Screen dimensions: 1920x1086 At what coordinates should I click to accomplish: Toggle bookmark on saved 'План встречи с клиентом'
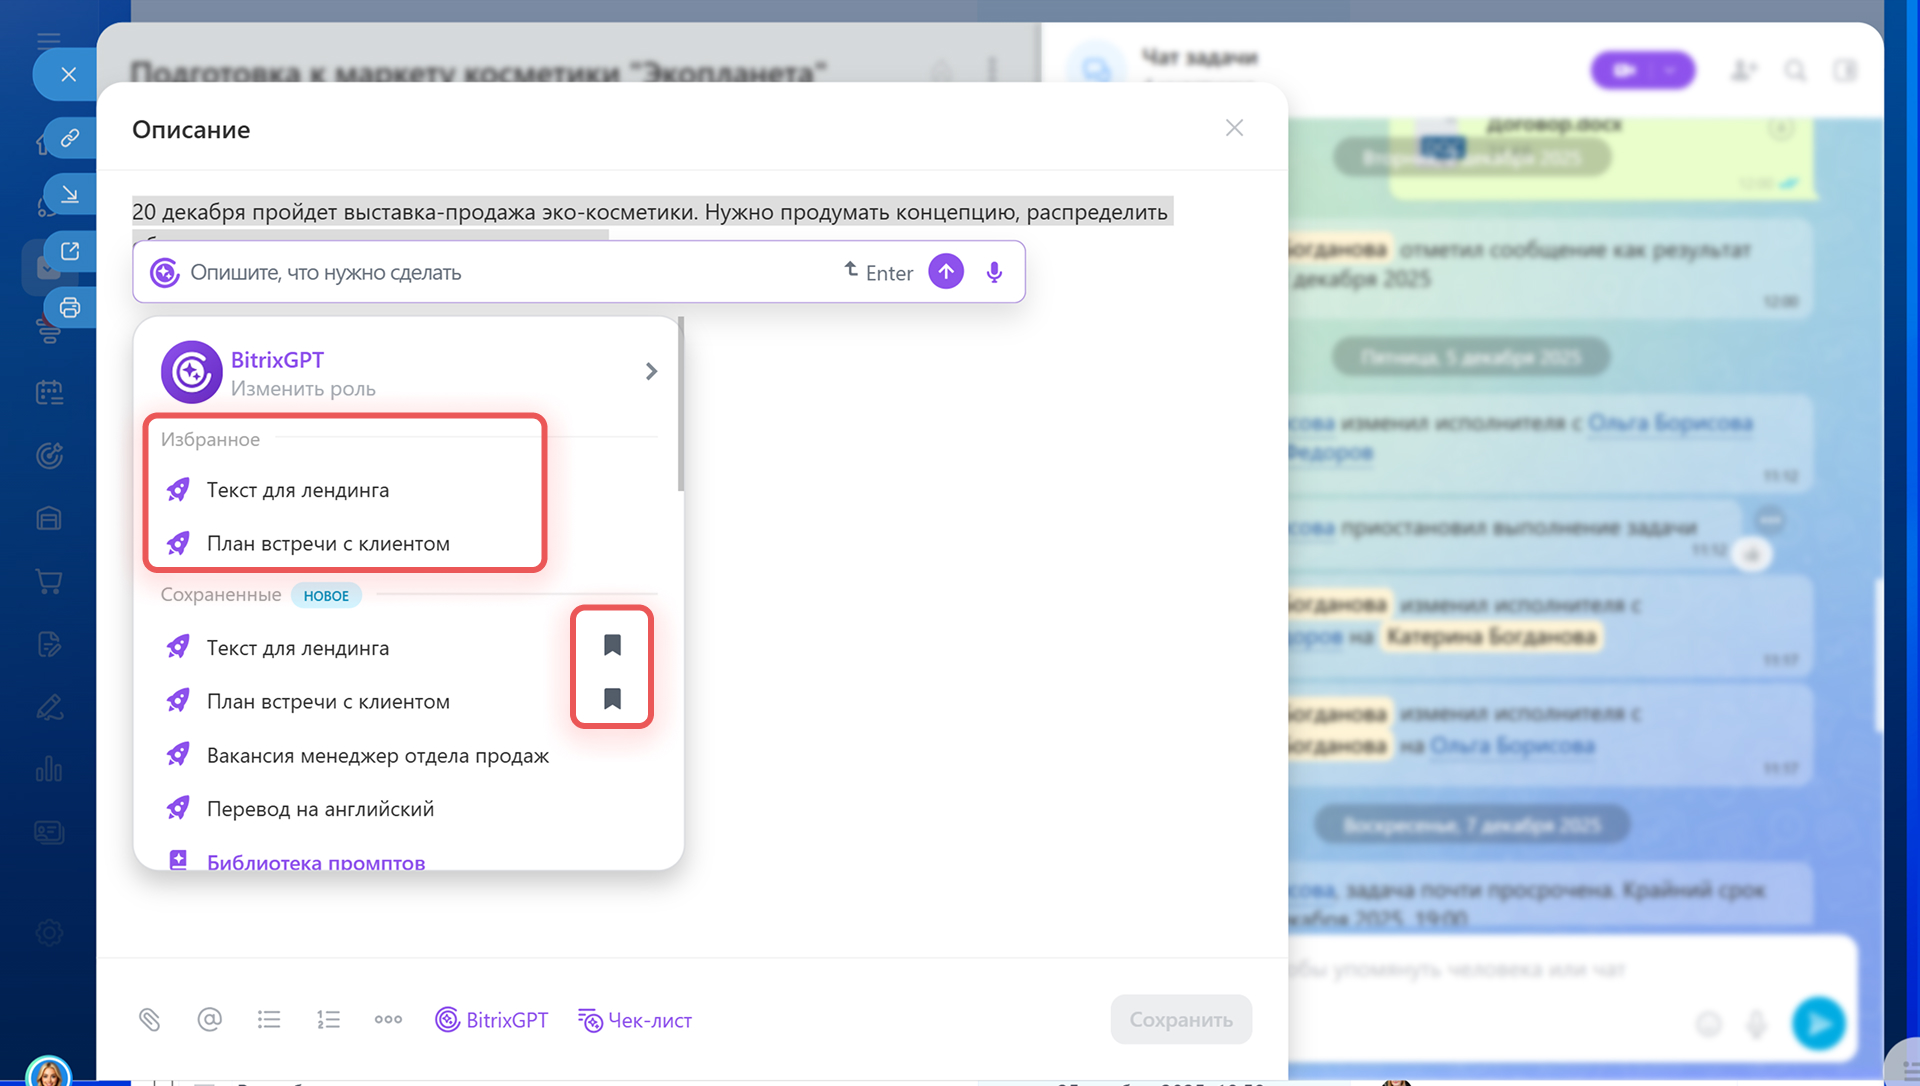coord(612,699)
